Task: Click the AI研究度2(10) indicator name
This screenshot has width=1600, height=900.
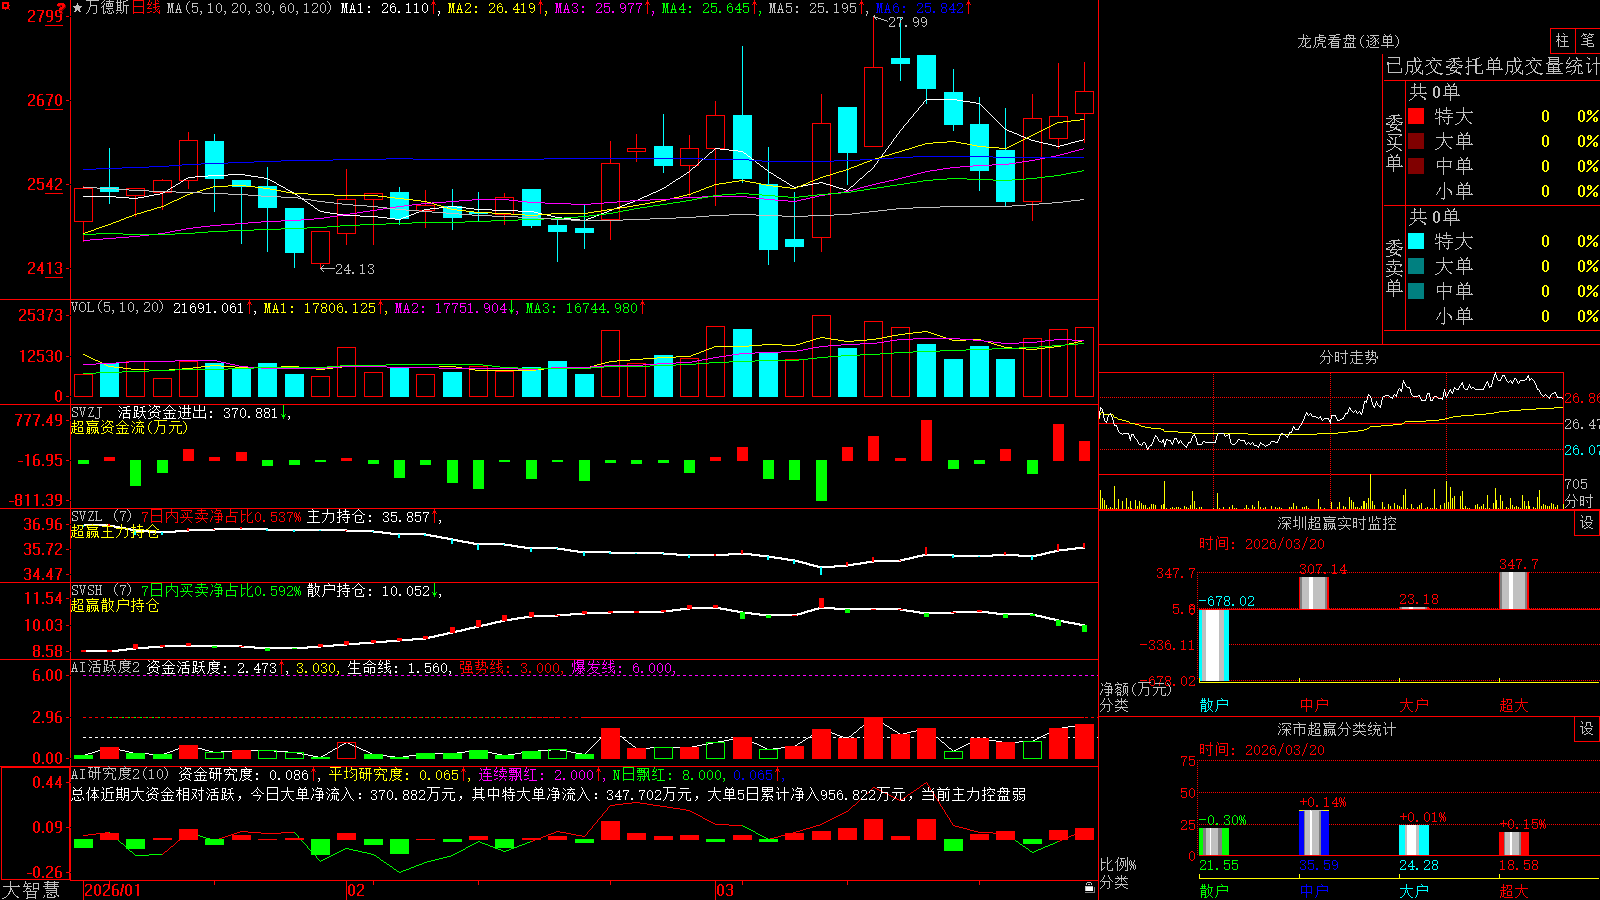Action: [x=120, y=774]
